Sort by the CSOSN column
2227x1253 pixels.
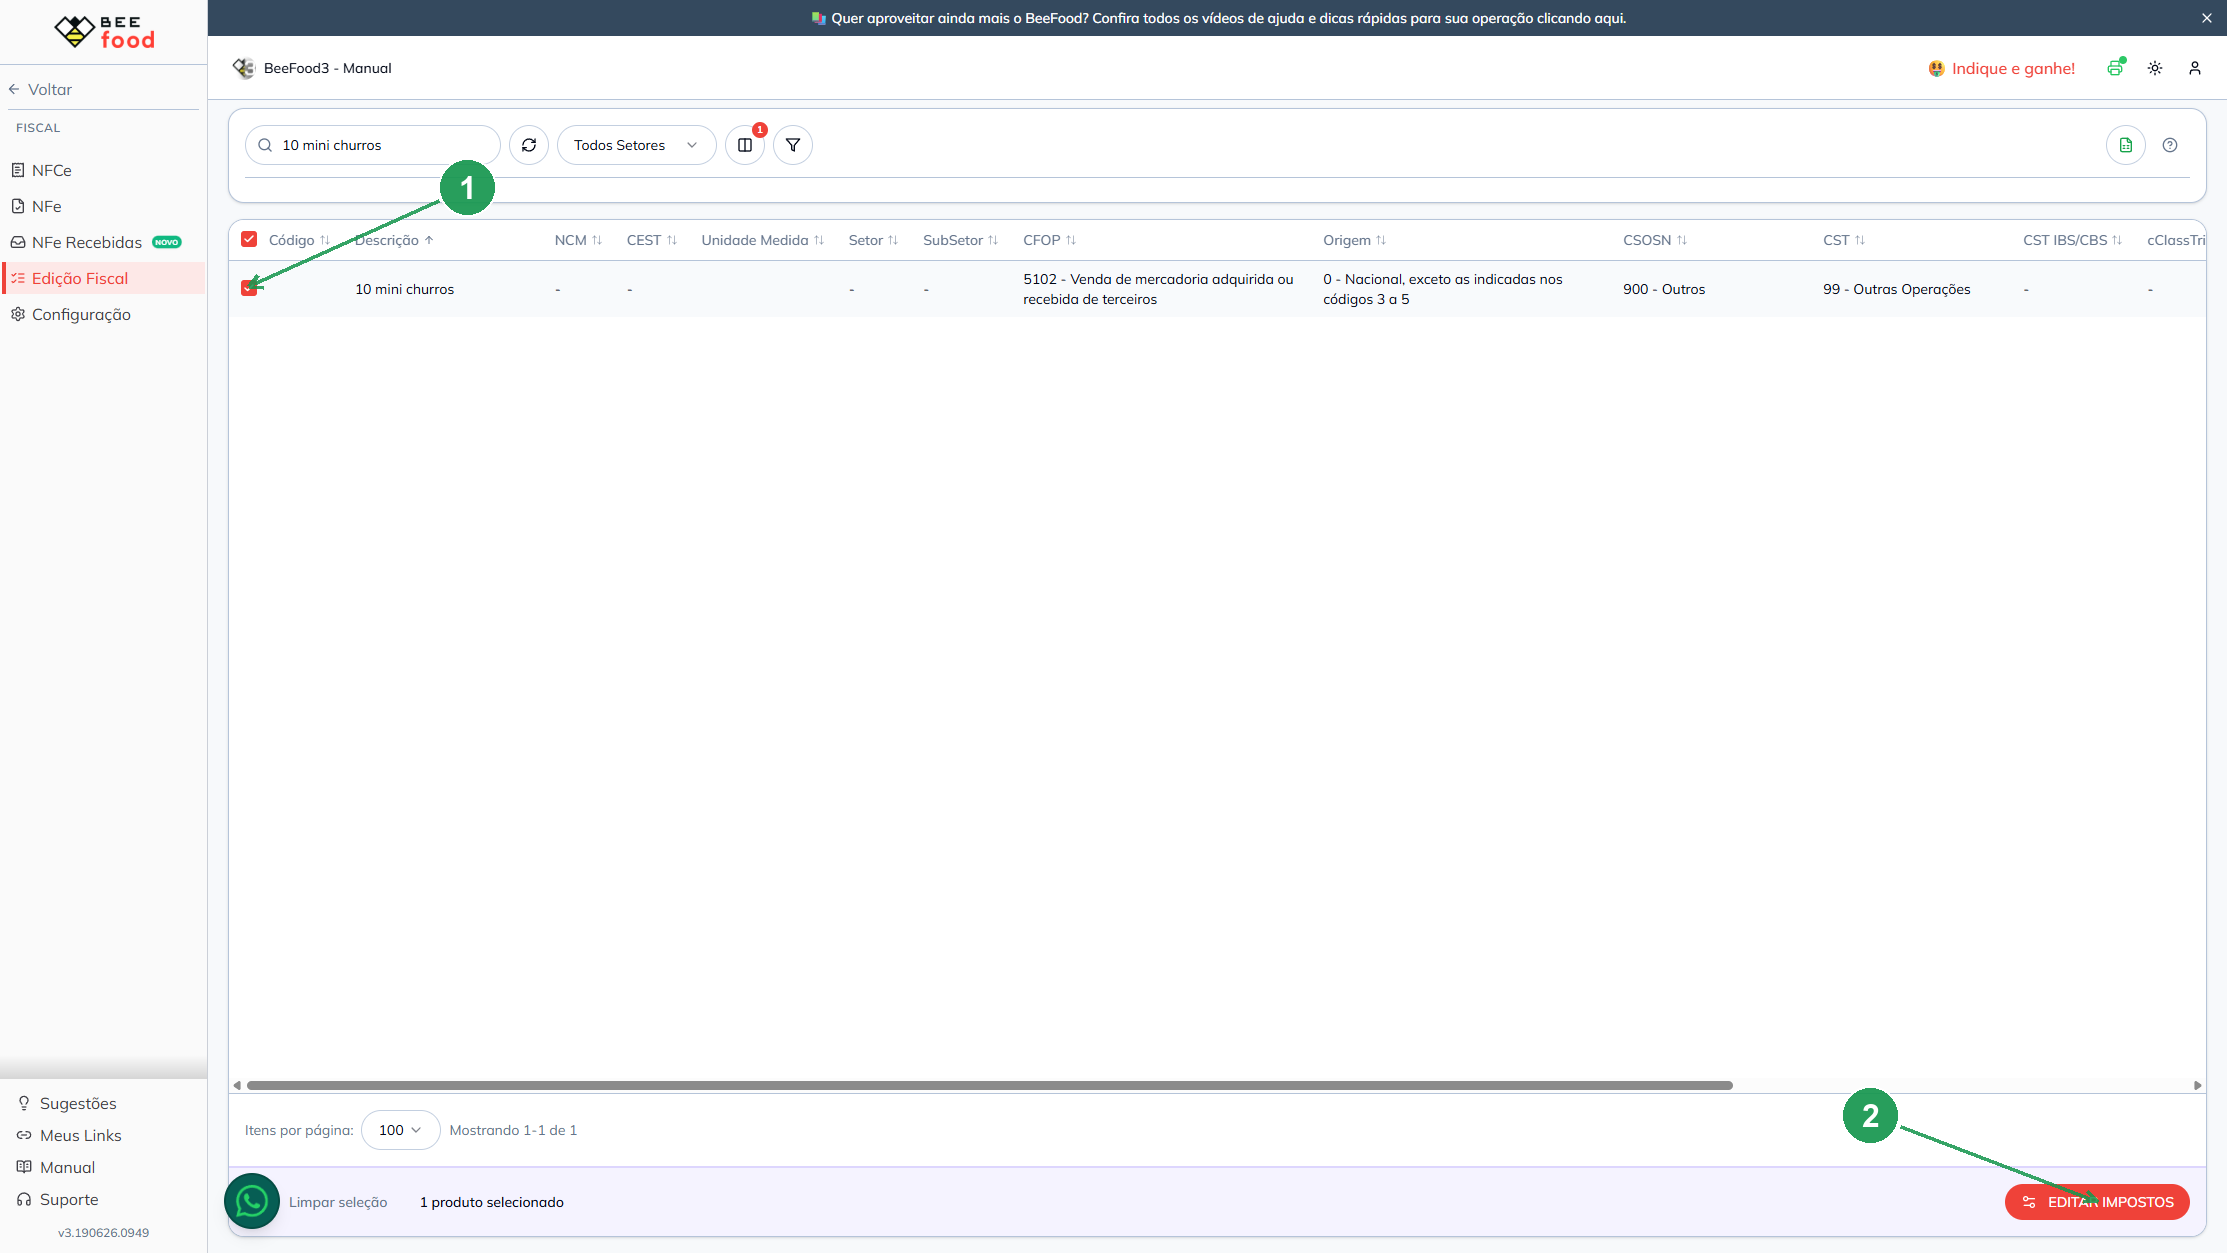click(1655, 240)
